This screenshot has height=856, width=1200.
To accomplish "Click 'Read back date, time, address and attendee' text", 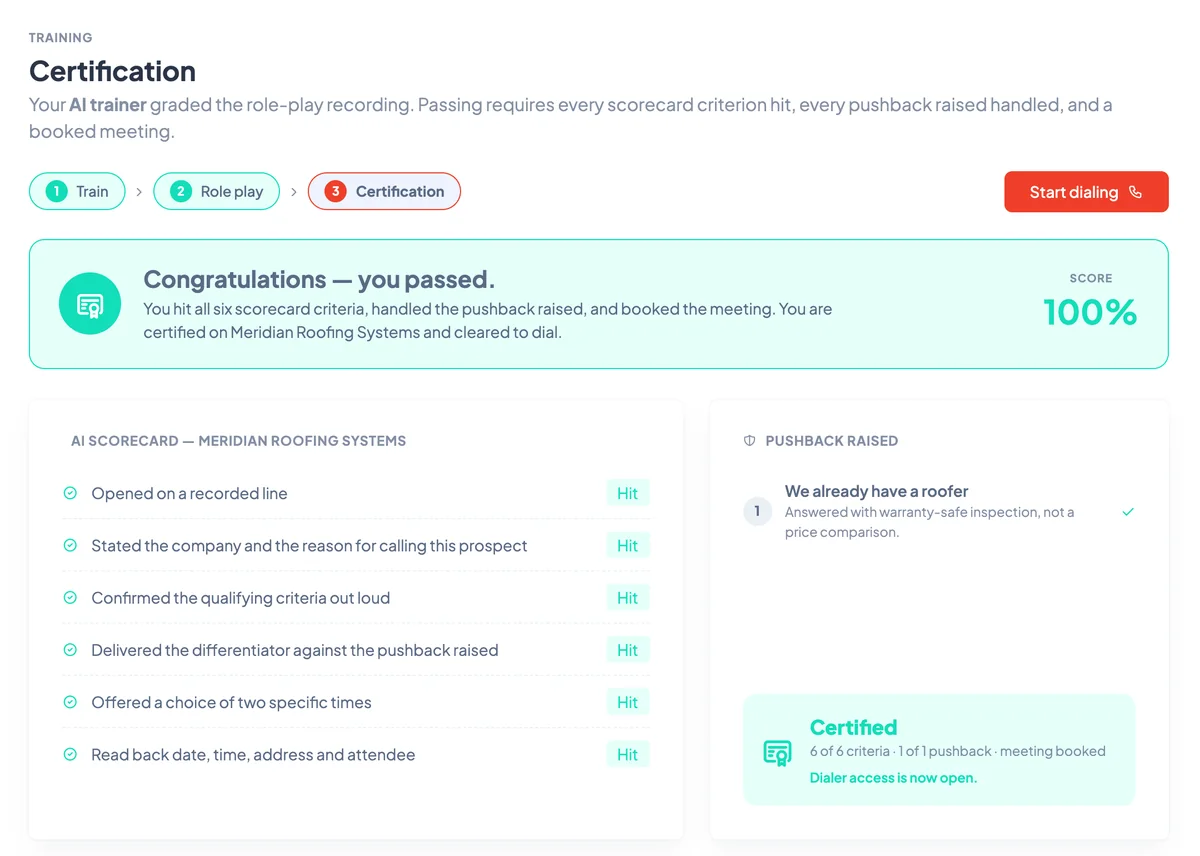I will pos(253,754).
